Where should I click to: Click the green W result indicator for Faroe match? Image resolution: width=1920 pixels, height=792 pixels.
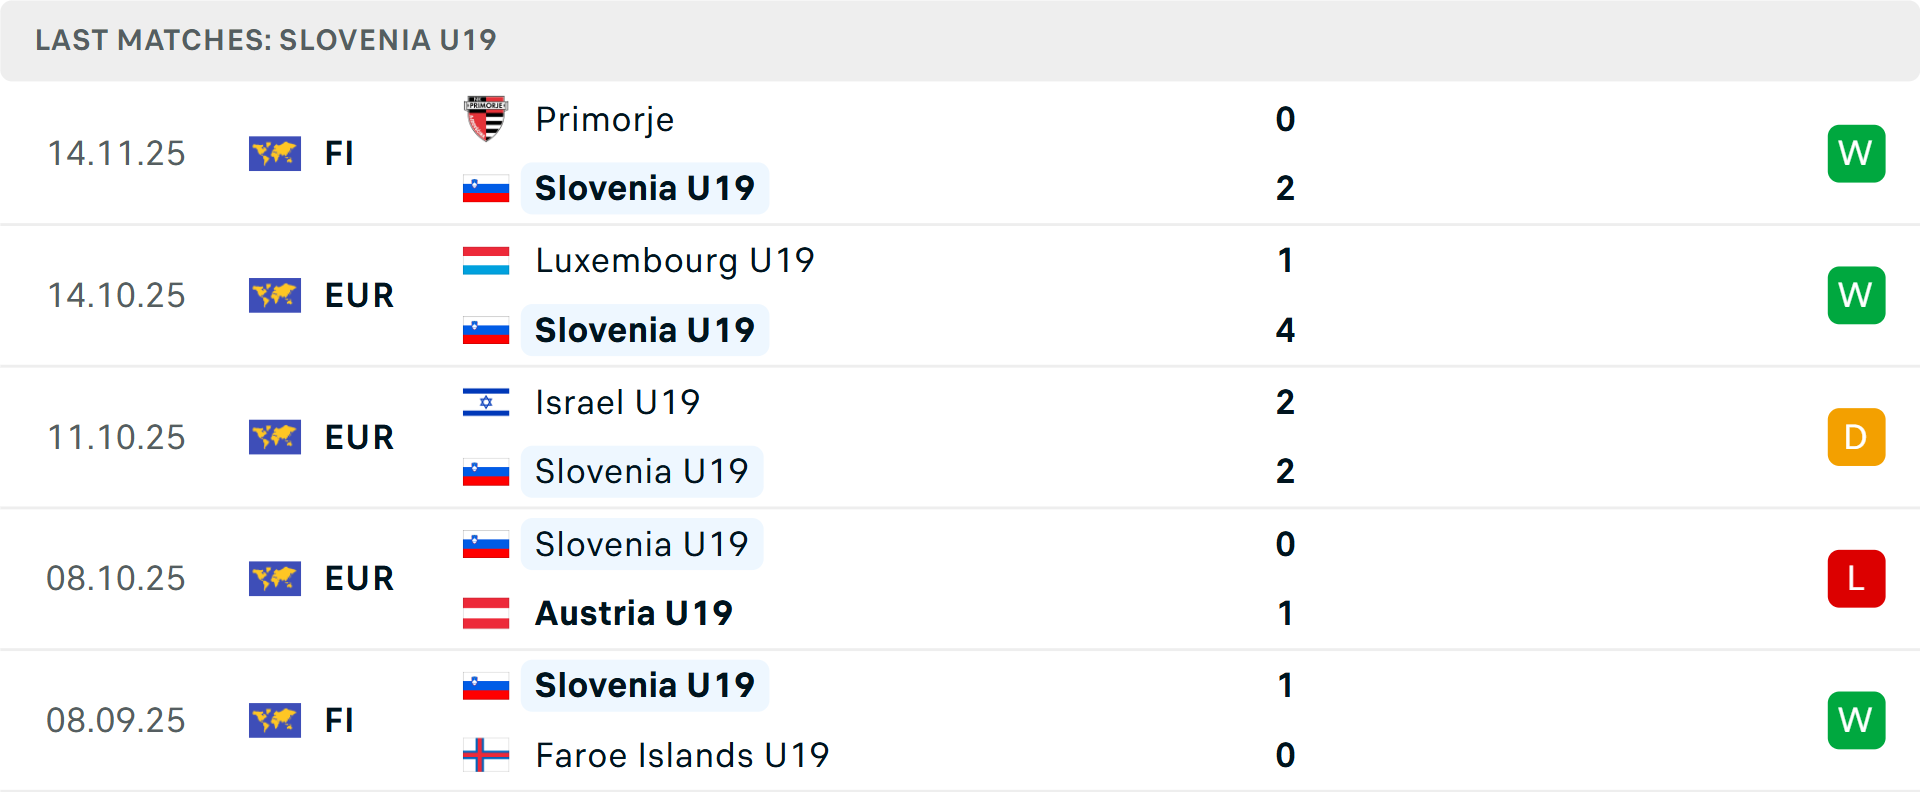click(x=1856, y=720)
